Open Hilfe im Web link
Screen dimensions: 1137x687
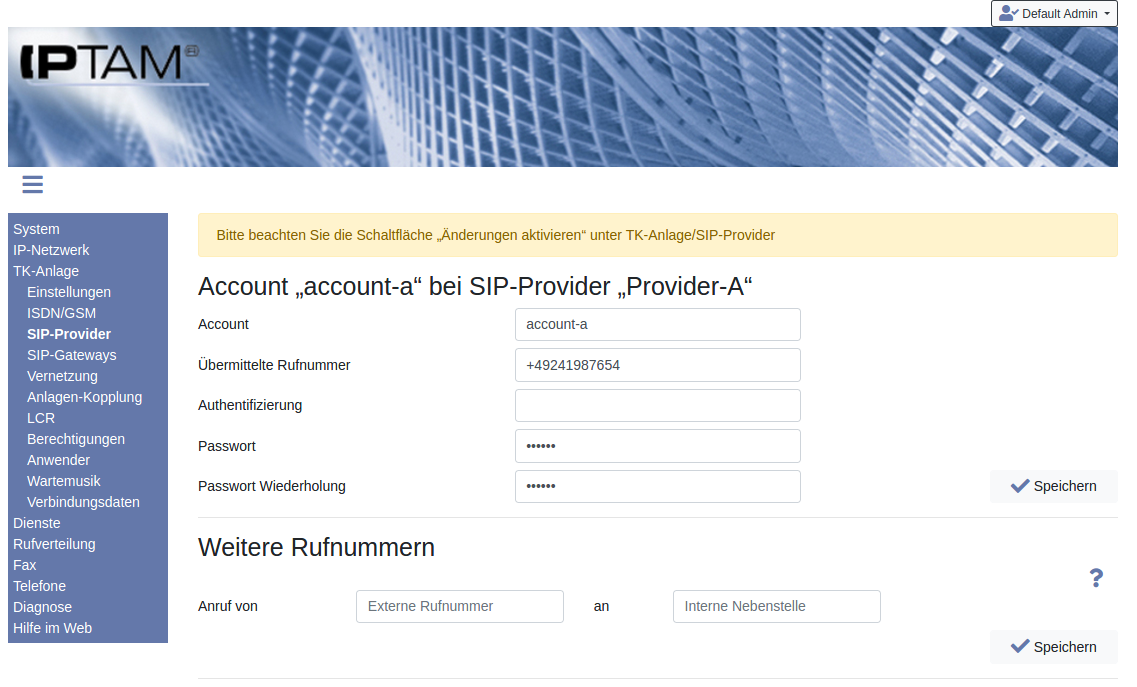point(52,628)
